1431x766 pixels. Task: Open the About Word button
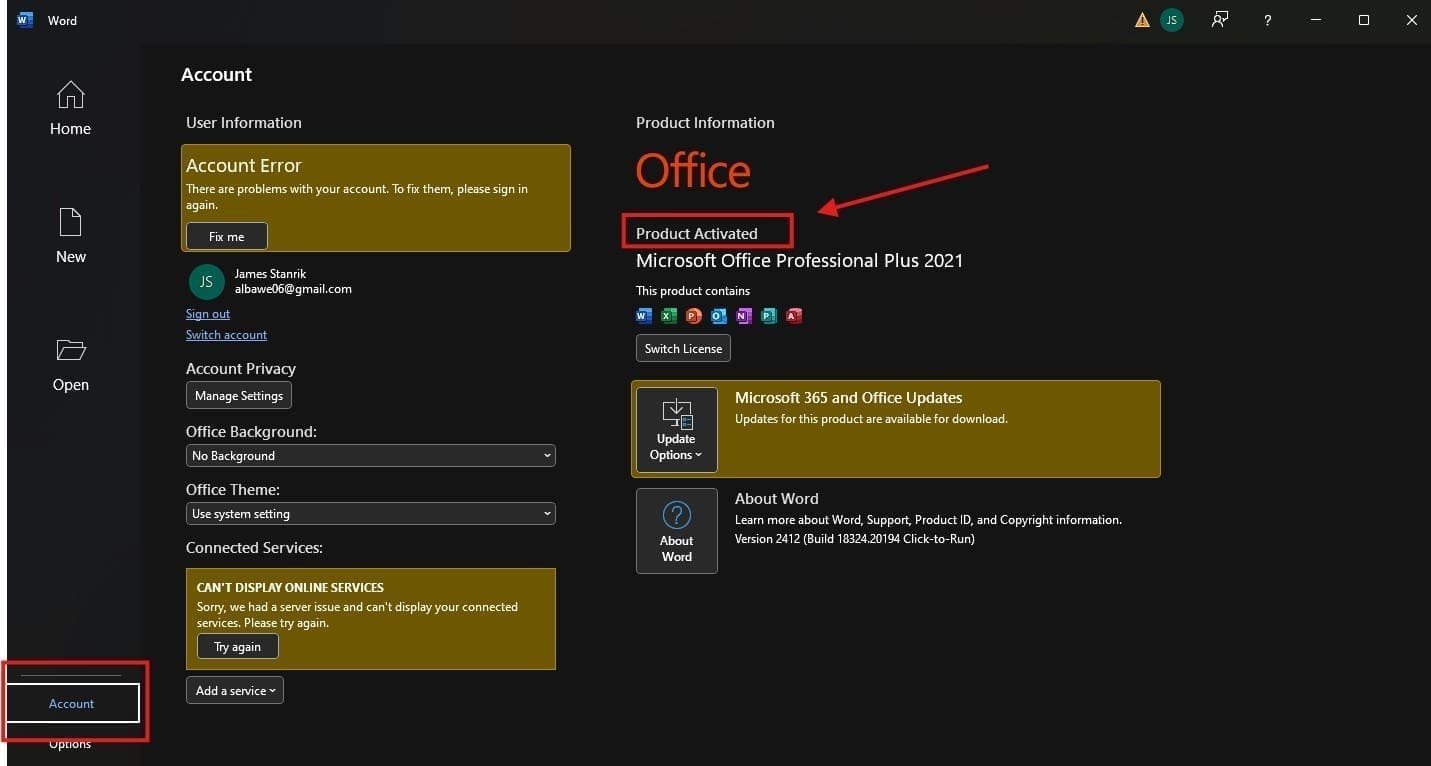tap(677, 531)
